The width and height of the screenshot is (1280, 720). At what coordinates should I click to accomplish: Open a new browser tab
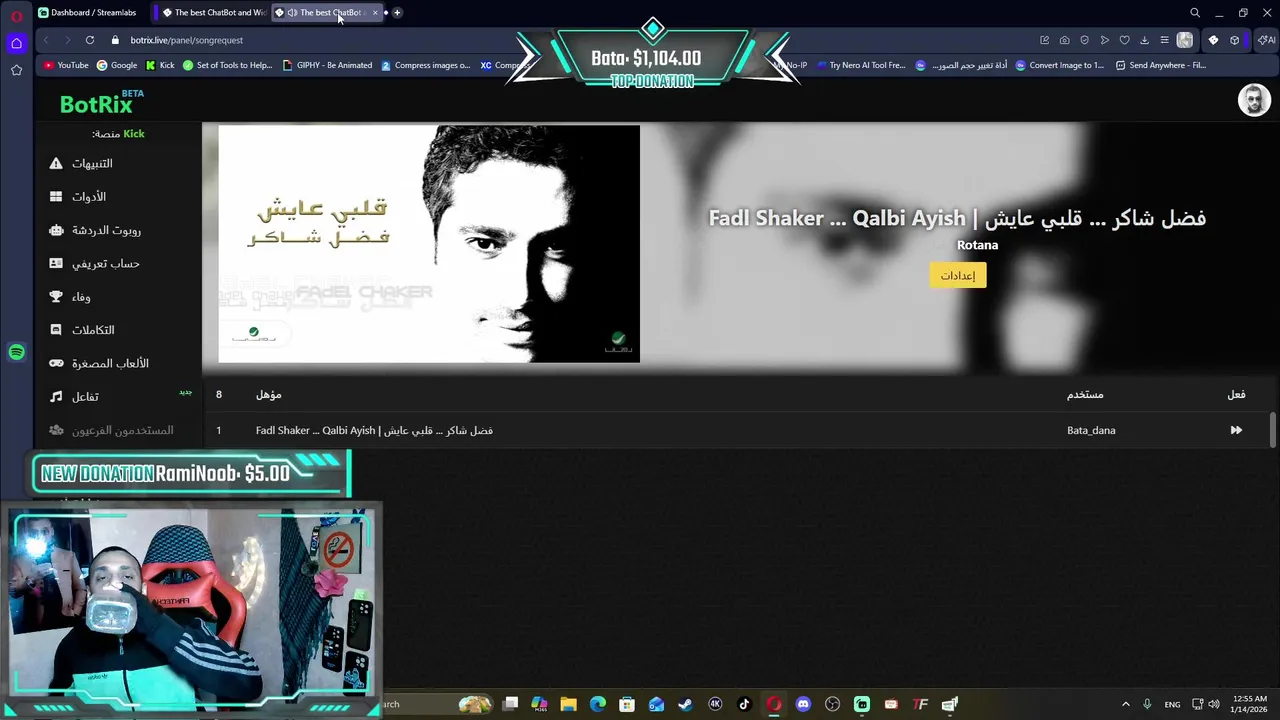click(397, 12)
